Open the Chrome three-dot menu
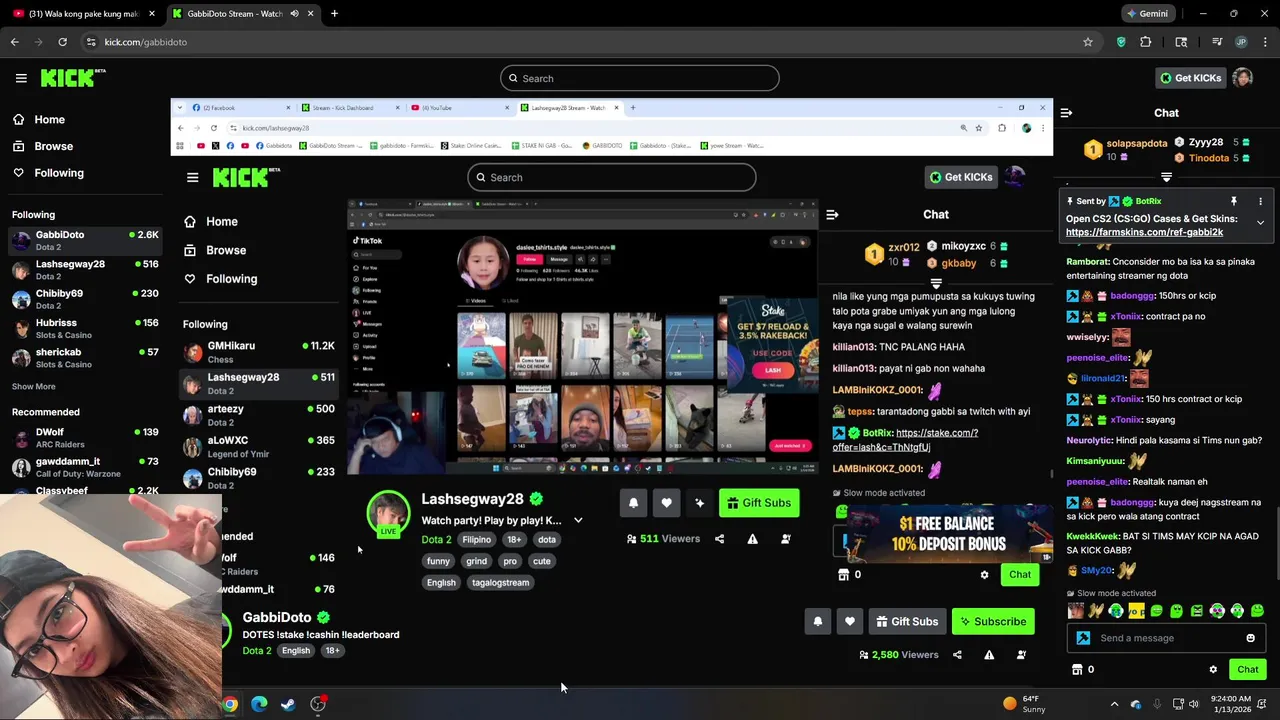The height and width of the screenshot is (720, 1280). 1265,42
